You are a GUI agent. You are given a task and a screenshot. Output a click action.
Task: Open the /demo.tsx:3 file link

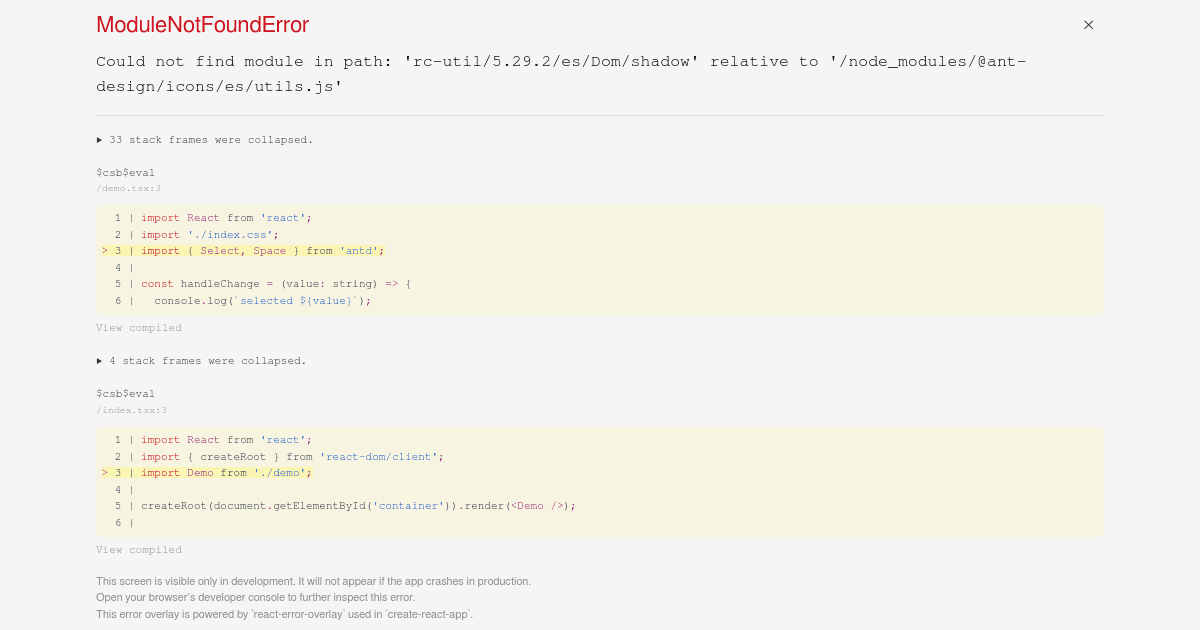(128, 188)
